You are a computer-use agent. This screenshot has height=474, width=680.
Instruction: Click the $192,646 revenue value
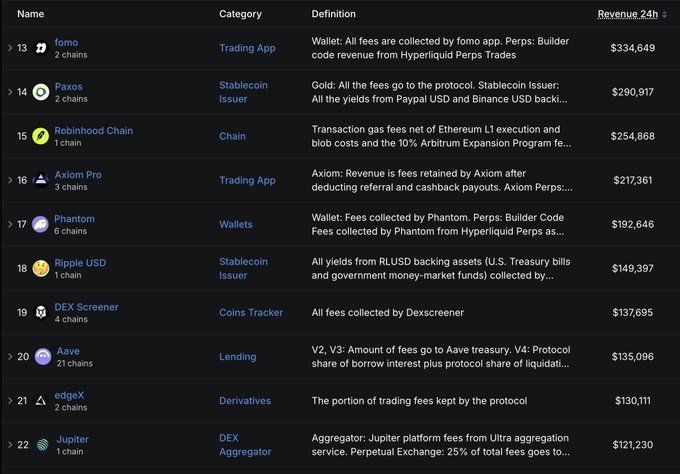click(x=632, y=224)
